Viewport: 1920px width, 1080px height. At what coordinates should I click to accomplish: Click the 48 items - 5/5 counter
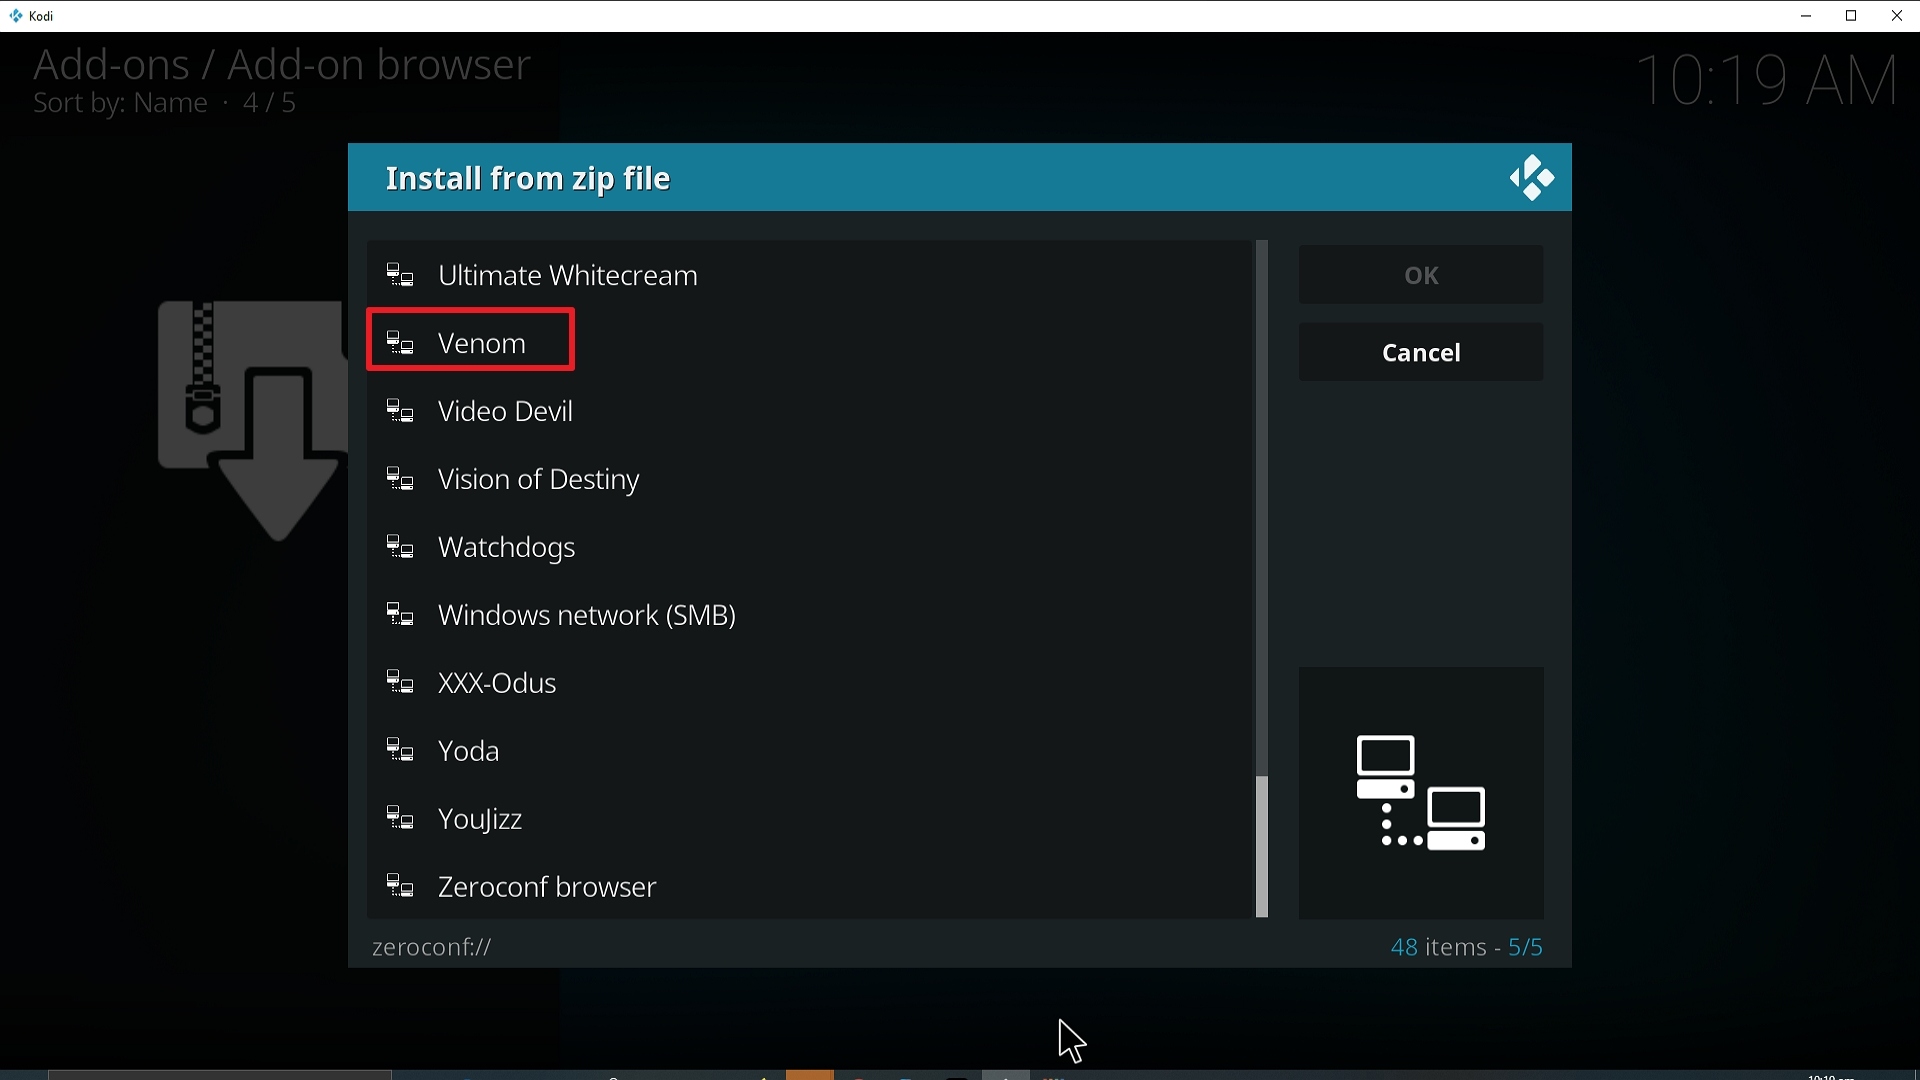[1467, 947]
